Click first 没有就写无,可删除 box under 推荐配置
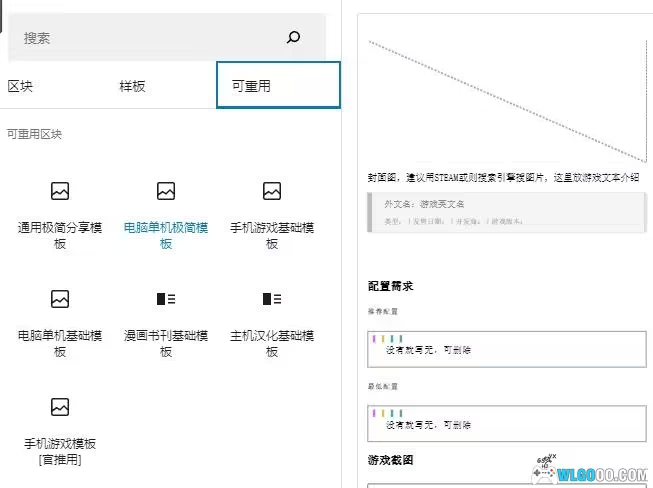The height and width of the screenshot is (488, 653). tap(507, 349)
